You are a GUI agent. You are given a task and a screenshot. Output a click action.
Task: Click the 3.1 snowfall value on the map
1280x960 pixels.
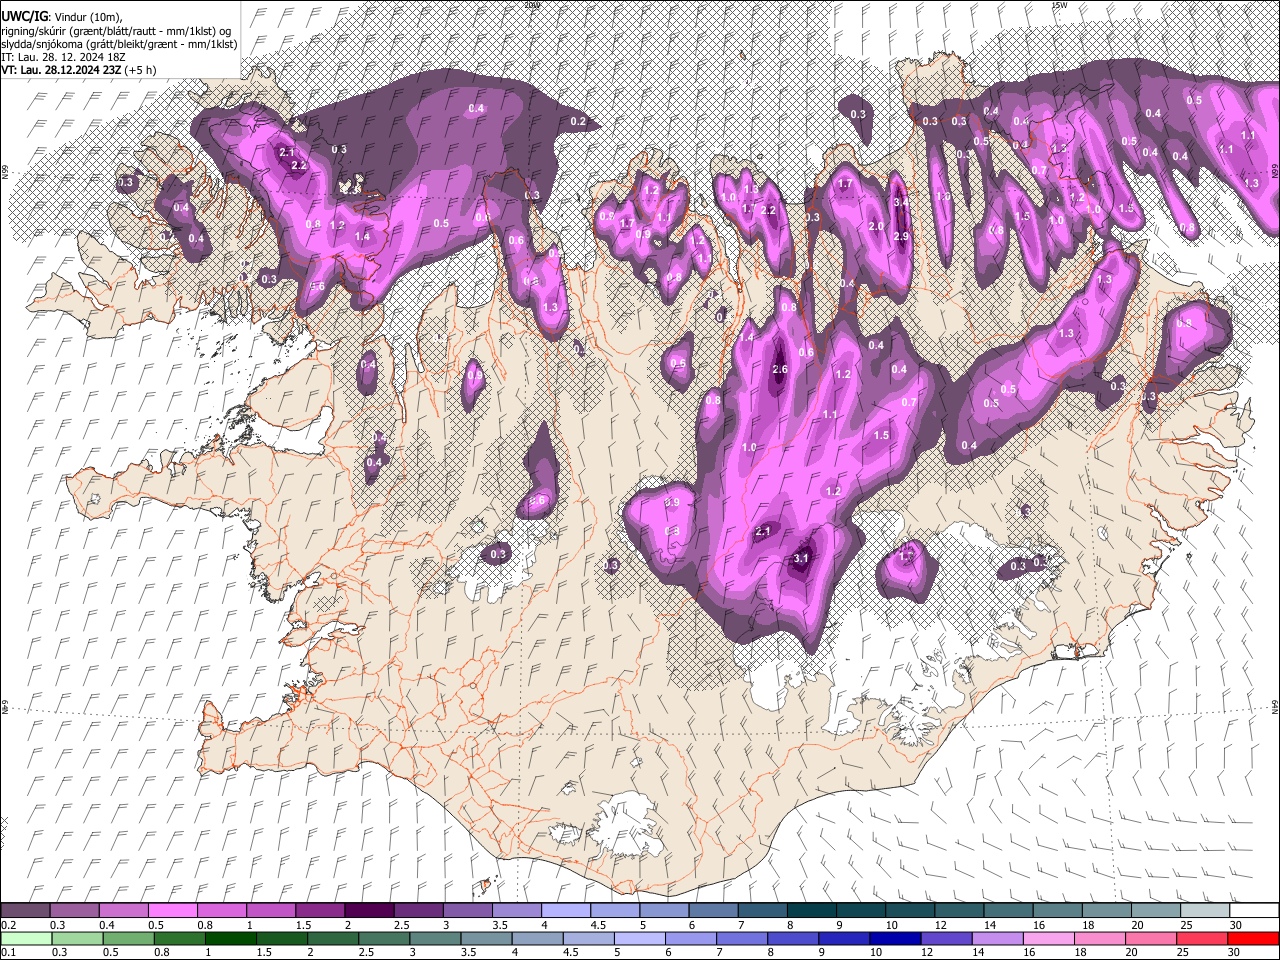tap(800, 559)
